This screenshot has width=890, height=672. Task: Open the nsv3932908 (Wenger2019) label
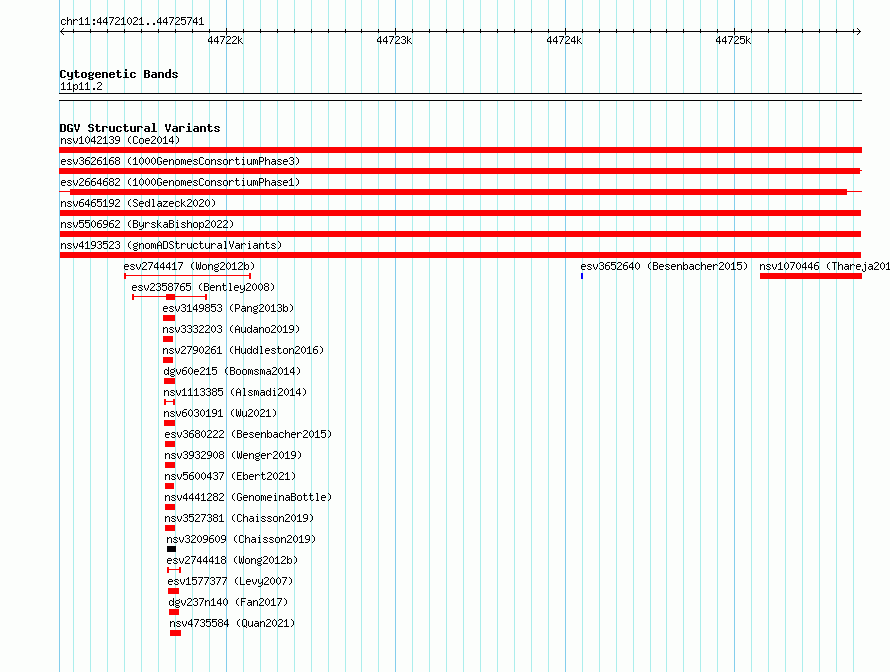(x=233, y=455)
